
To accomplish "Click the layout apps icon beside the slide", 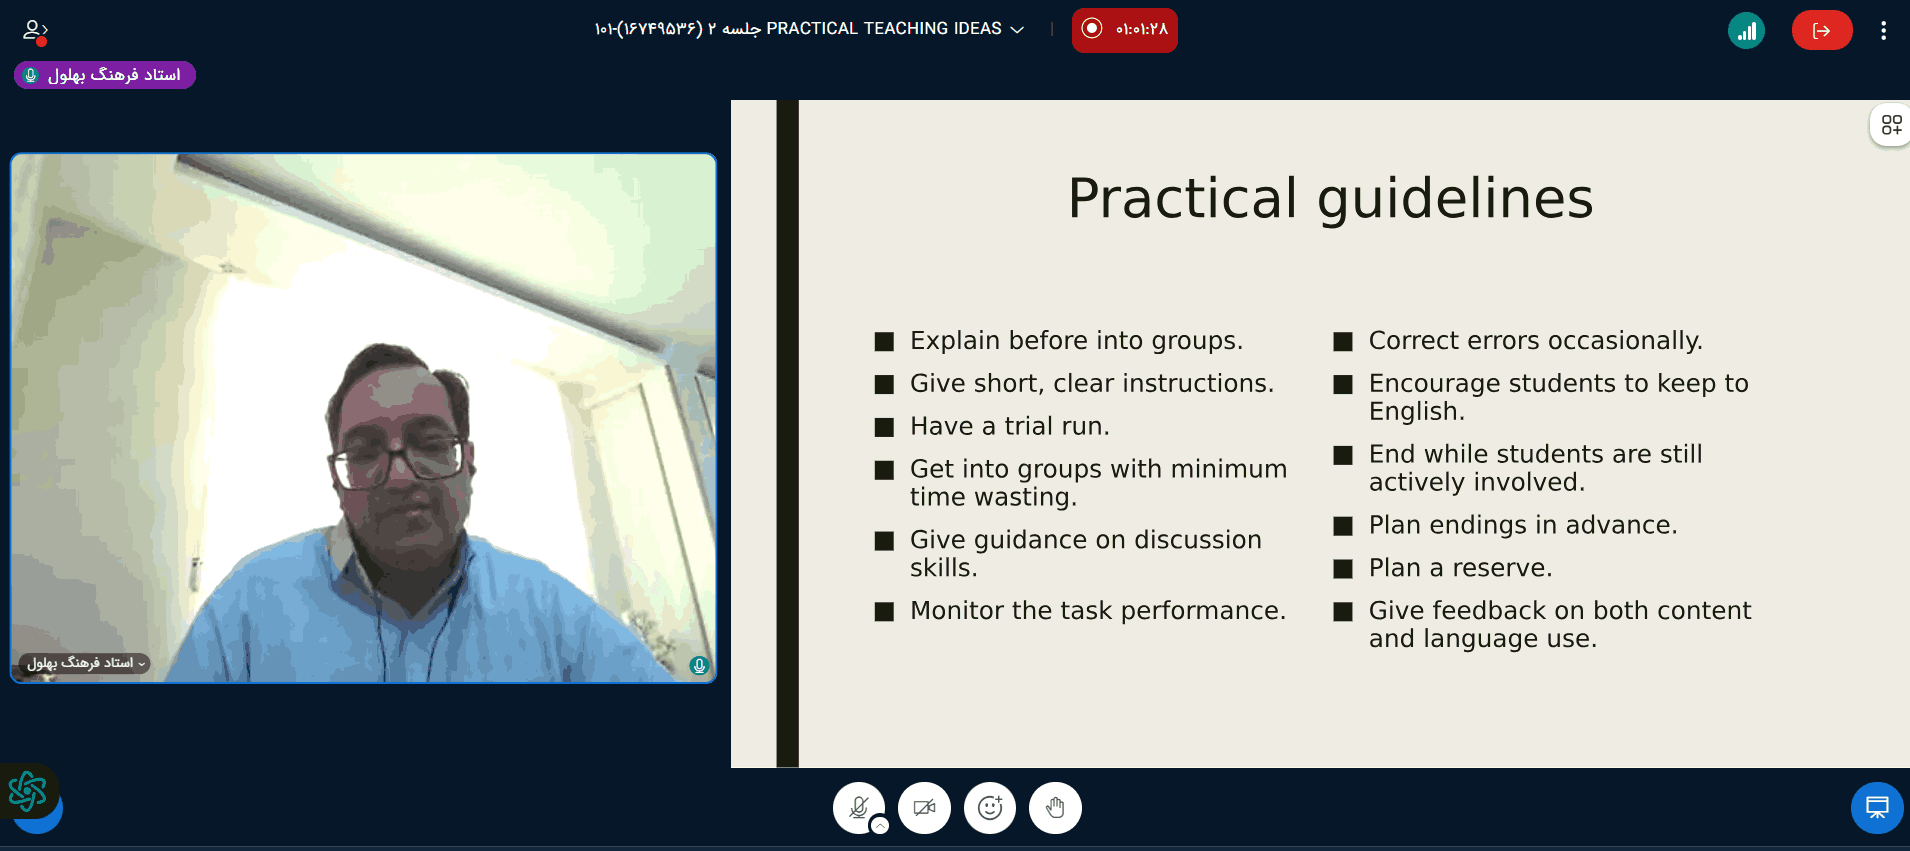I will 1890,125.
